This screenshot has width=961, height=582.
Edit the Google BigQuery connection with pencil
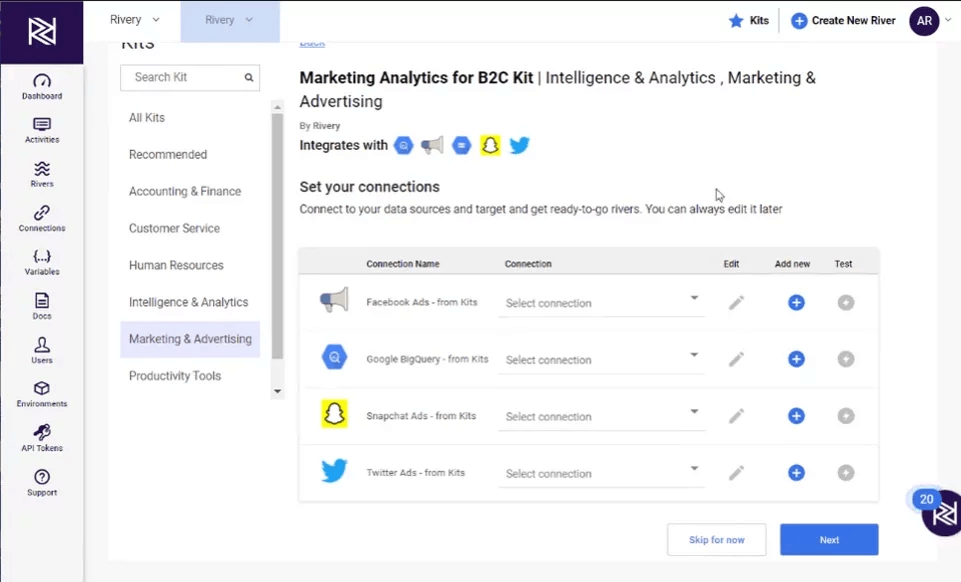coord(736,359)
